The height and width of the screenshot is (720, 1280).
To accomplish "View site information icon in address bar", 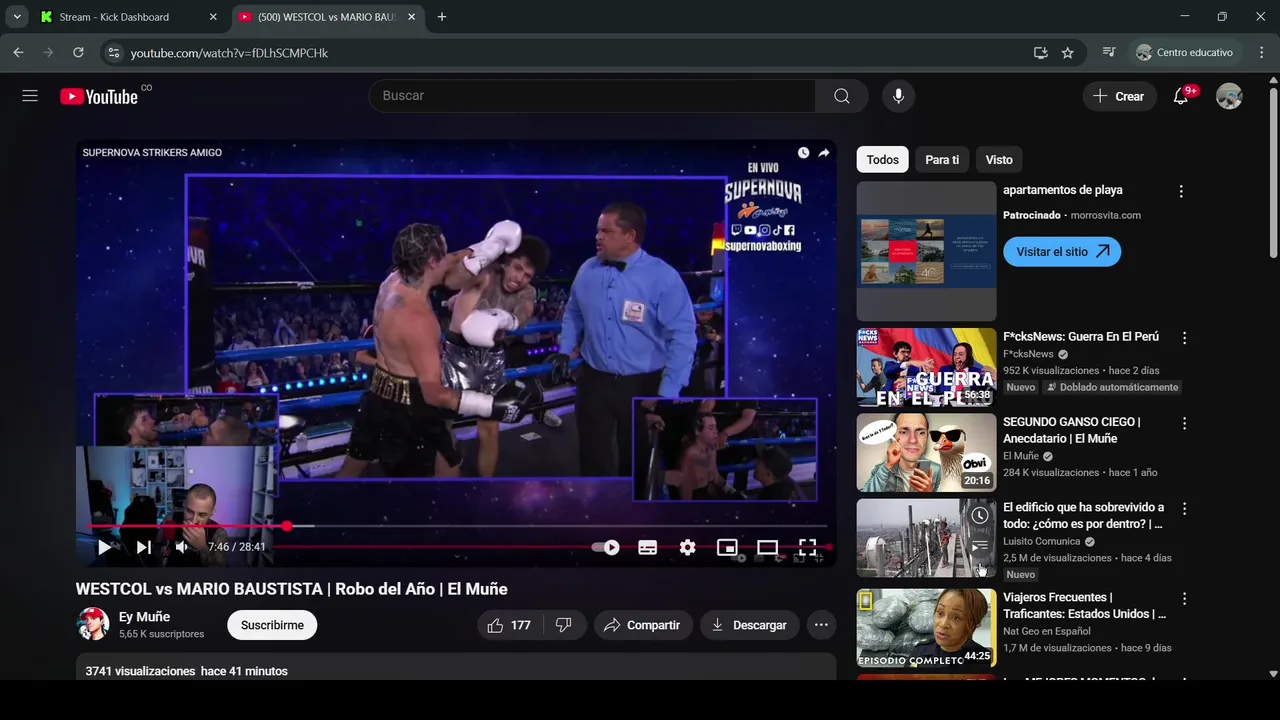I will [x=113, y=53].
